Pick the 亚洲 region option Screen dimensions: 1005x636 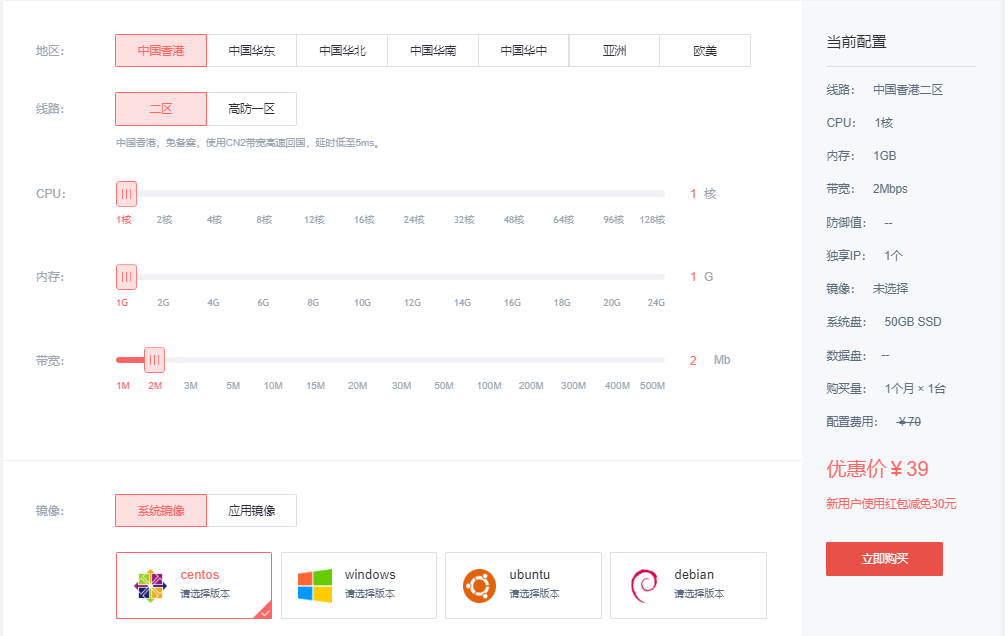pos(615,51)
